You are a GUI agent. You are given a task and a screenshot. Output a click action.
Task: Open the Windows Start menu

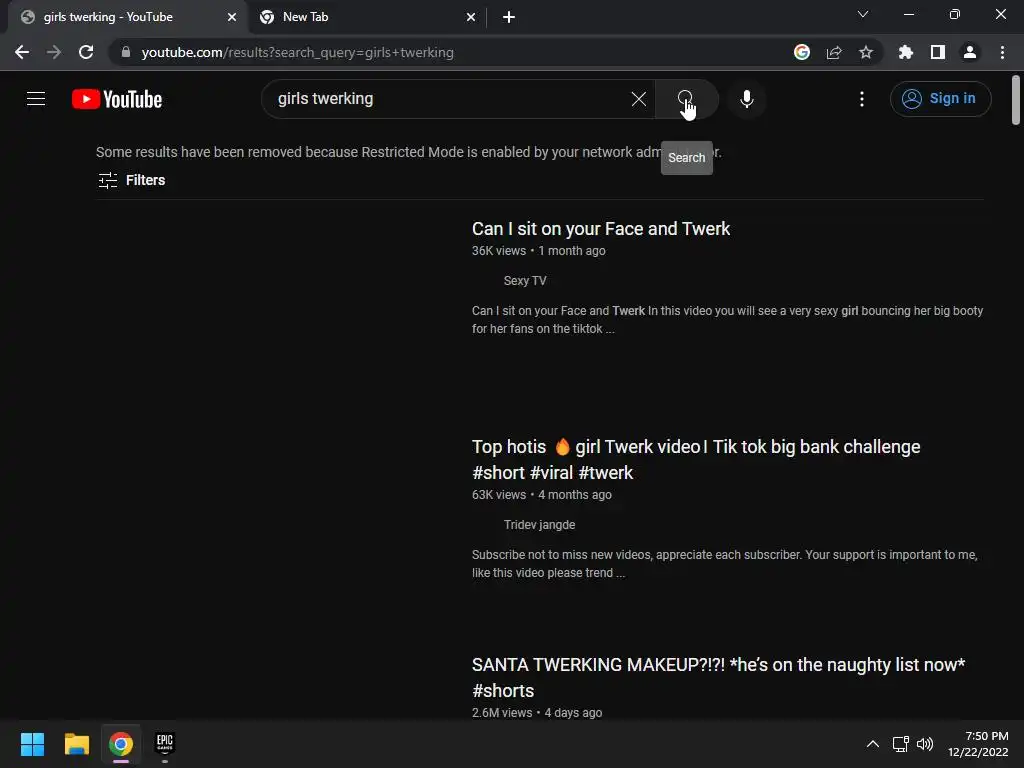32,744
